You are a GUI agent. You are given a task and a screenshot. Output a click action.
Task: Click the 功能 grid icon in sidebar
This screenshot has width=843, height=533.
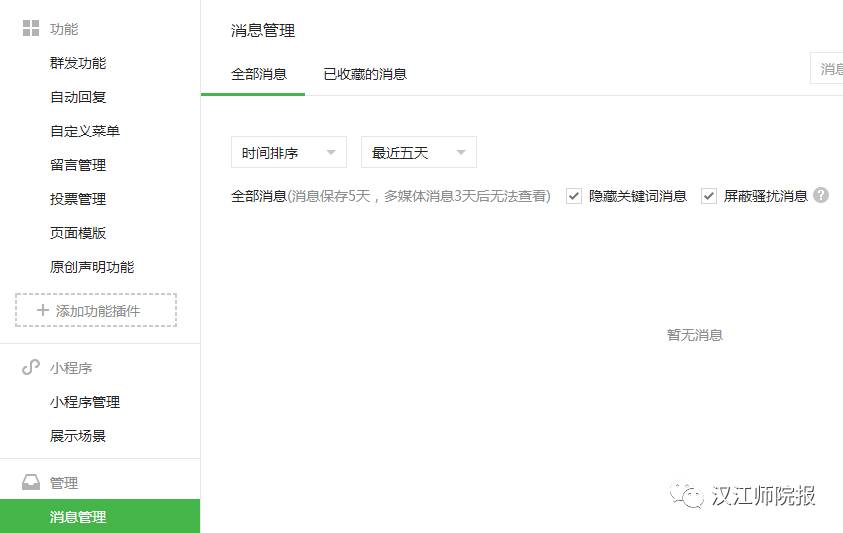pos(31,29)
